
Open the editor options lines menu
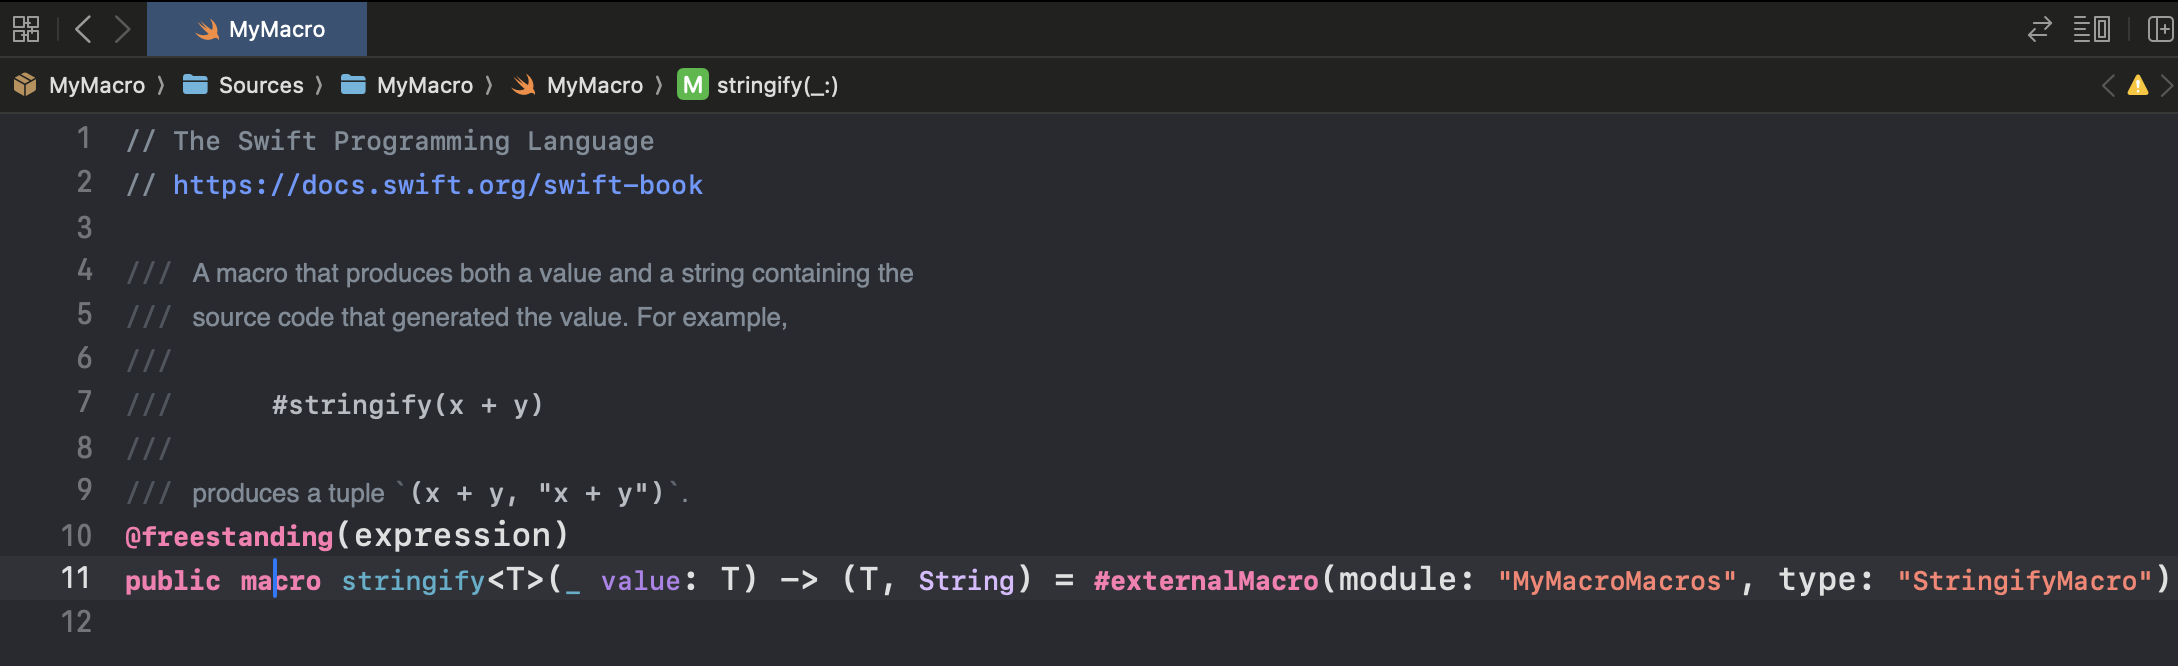coord(2091,29)
